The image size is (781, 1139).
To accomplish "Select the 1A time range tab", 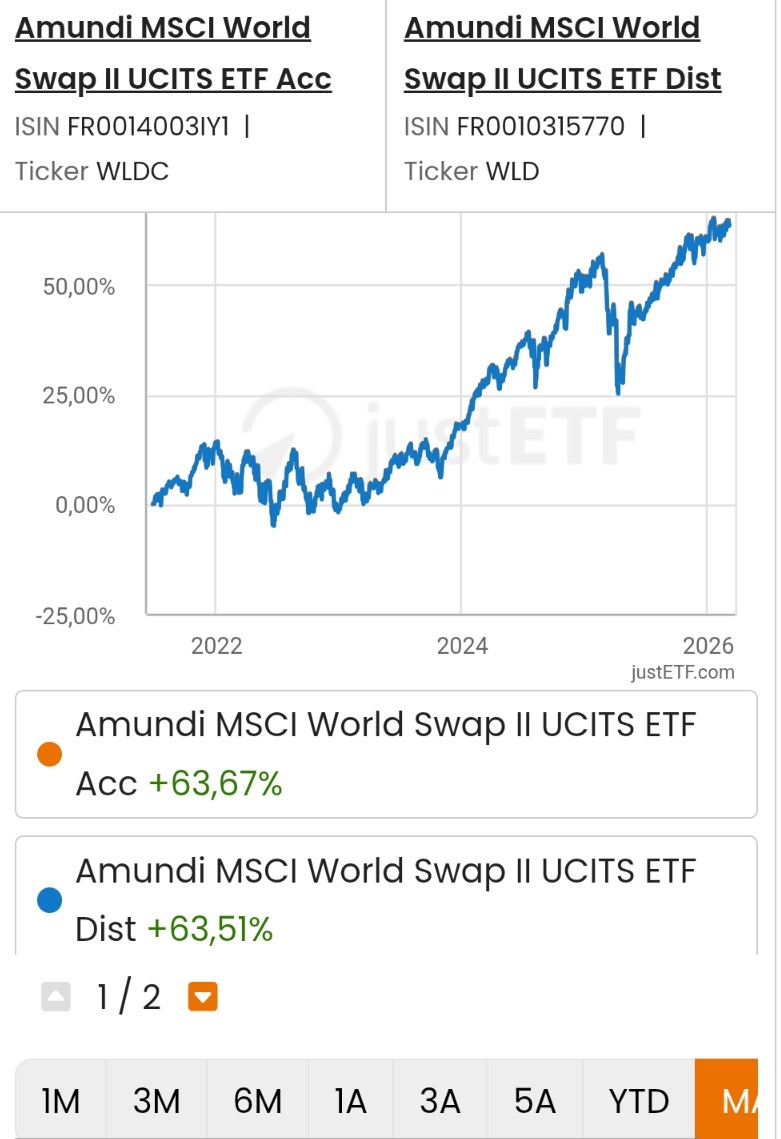I will coord(350,1100).
